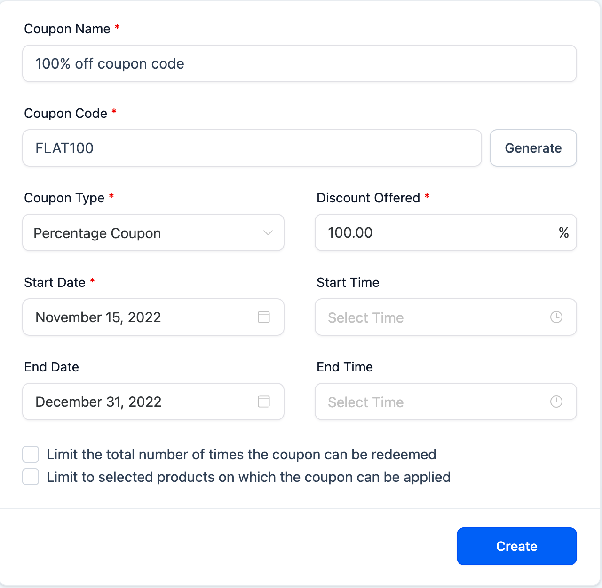Click the percent symbol in Discount Offered
The width and height of the screenshot is (602, 588).
564,233
